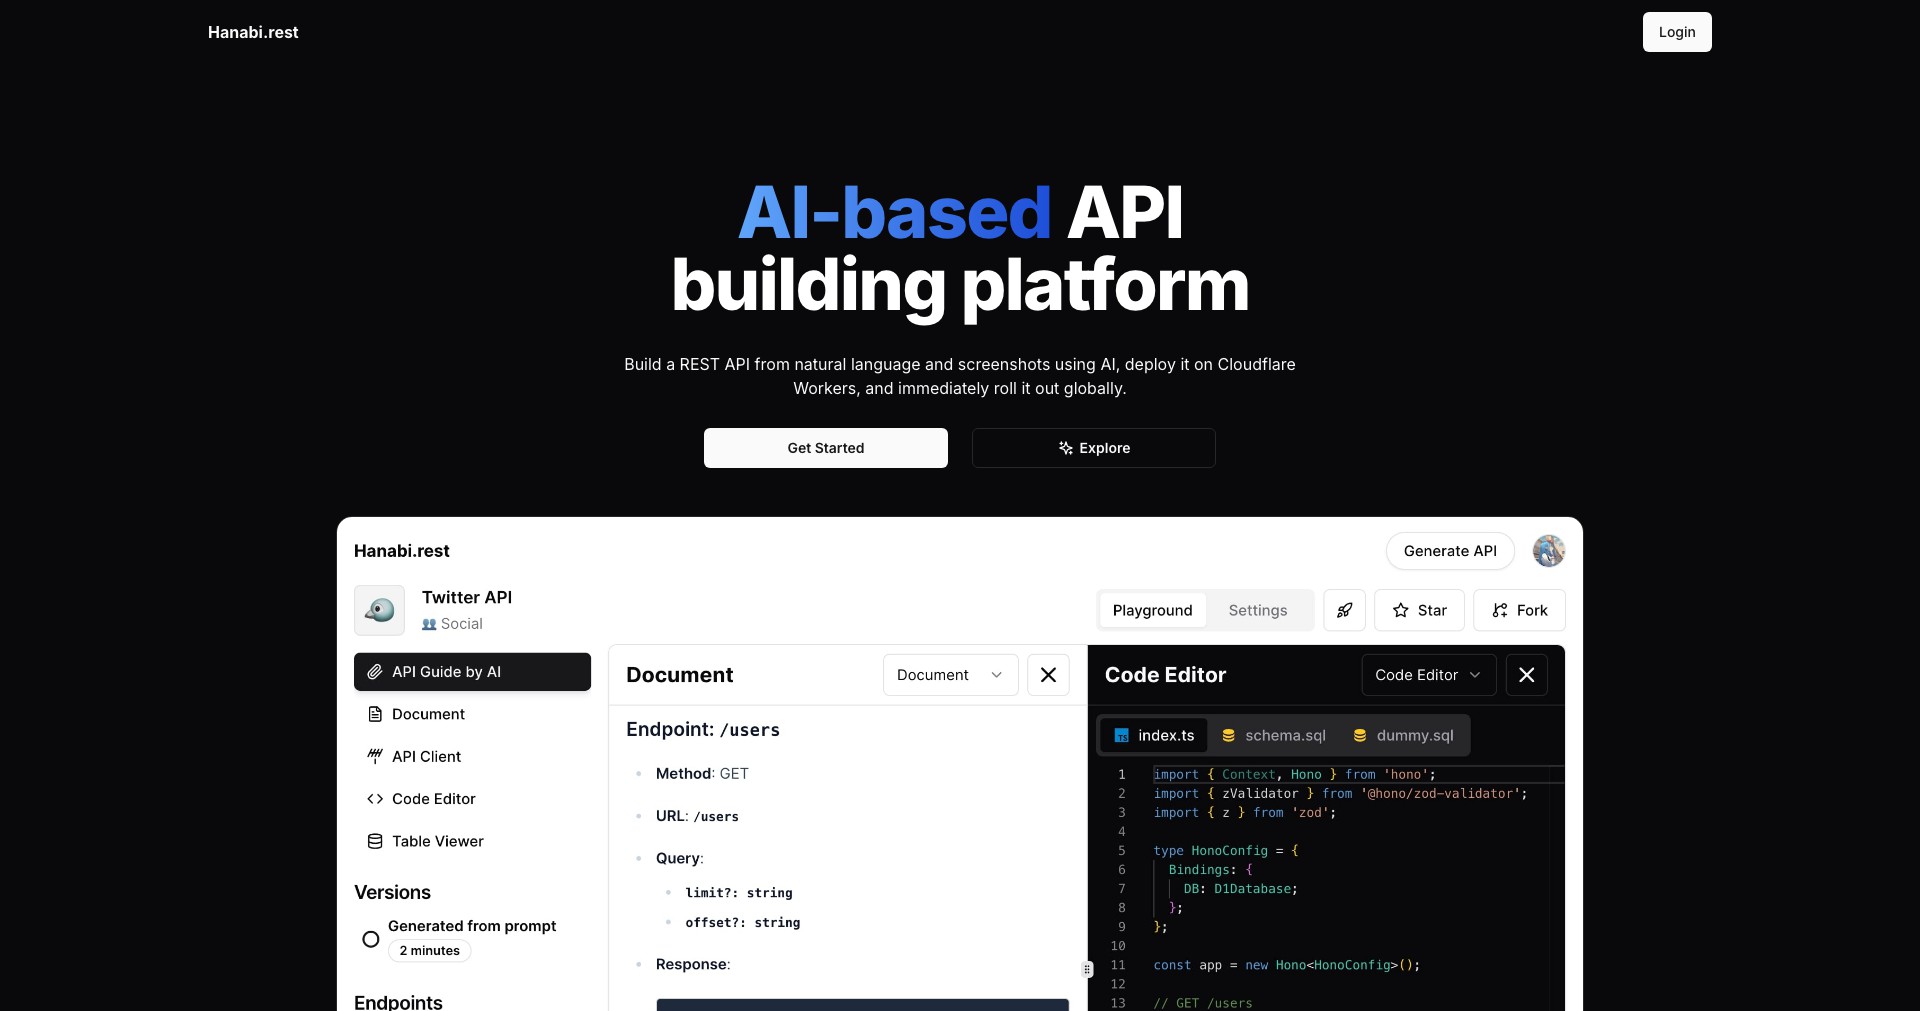Click the TypeScript icon on index.ts tab
Viewport: 1920px width, 1011px height.
[x=1122, y=735]
